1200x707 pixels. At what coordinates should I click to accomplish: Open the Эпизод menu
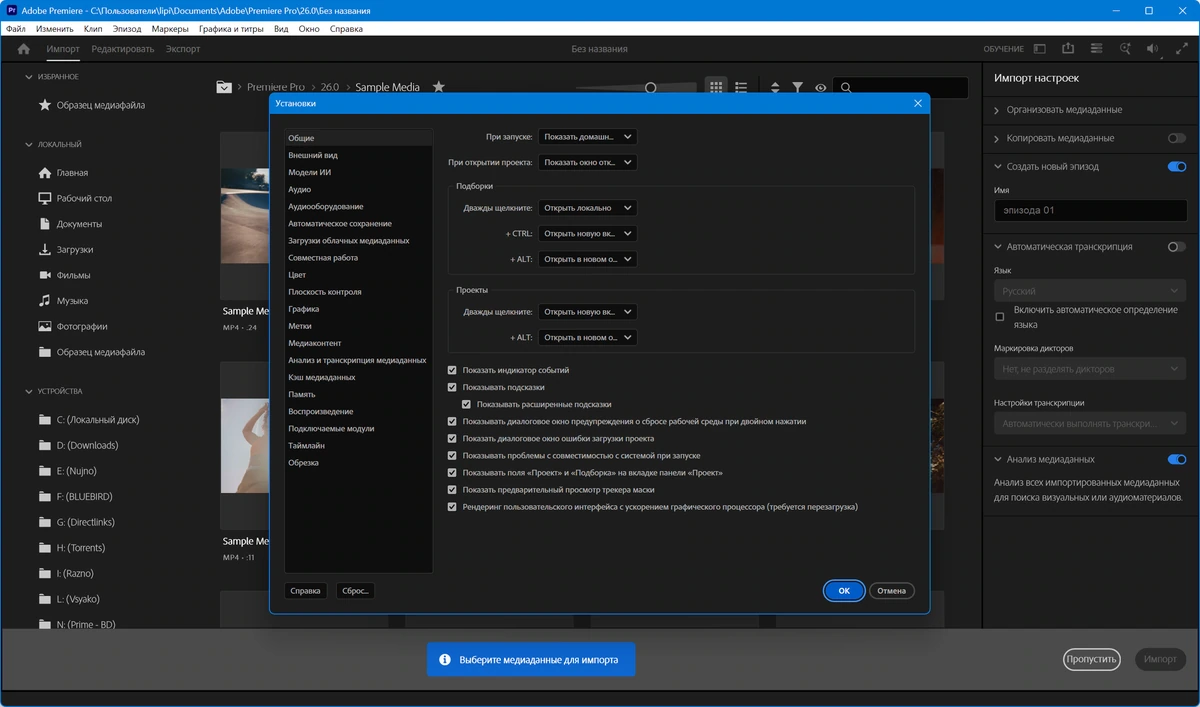coord(127,29)
